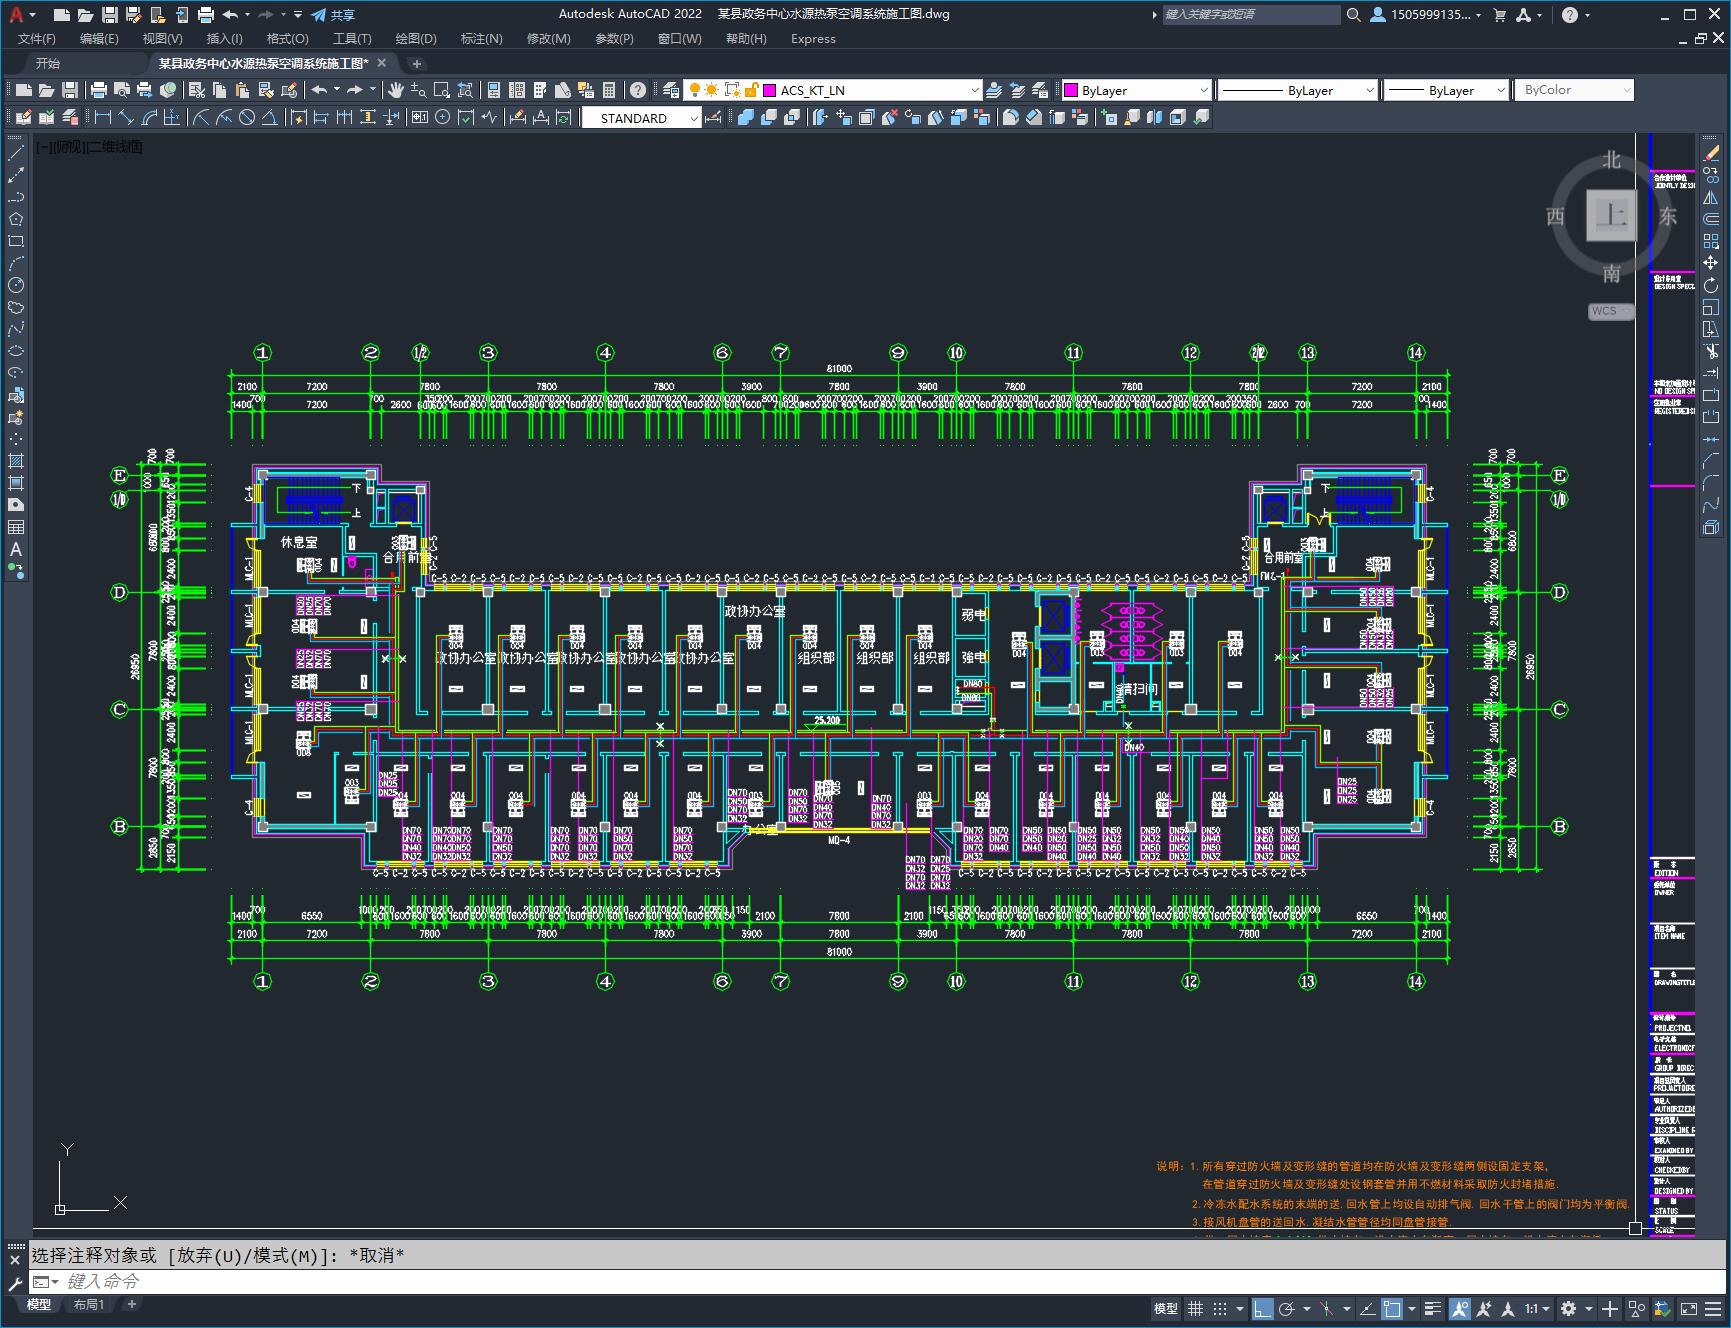Click the WCS coordinate system button

click(1606, 311)
